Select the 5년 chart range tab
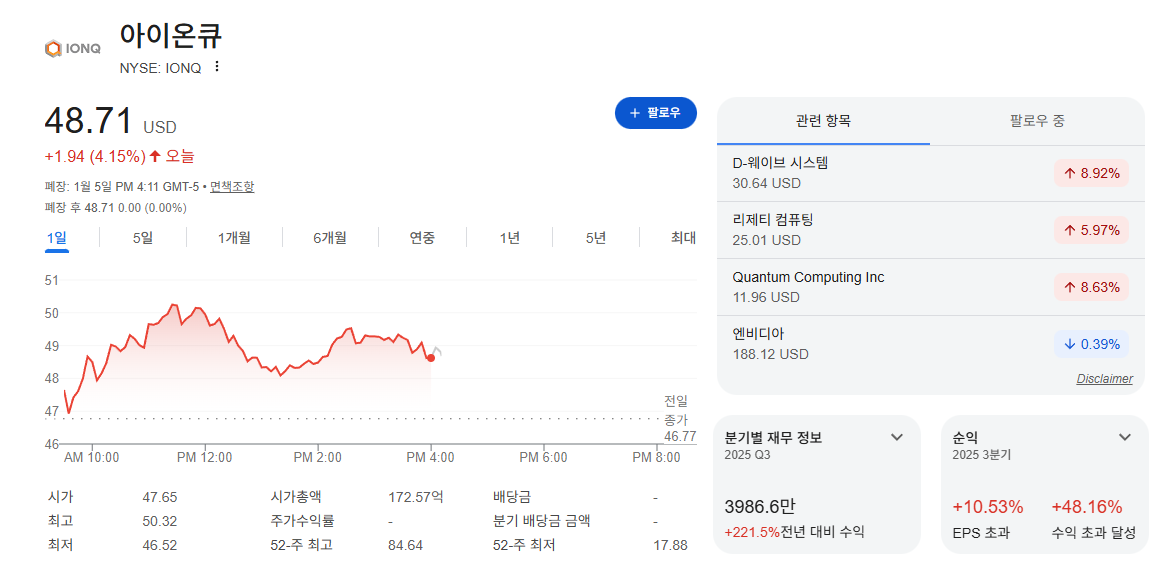 (595, 237)
